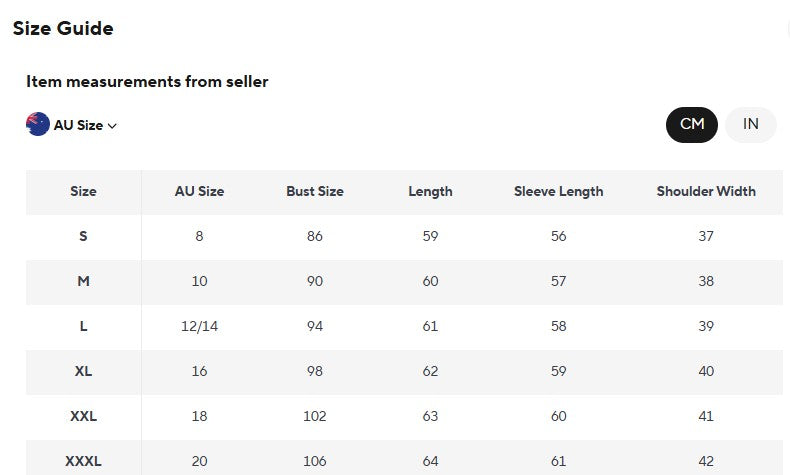Select the XXXL size row label
This screenshot has width=790, height=475.
point(83,461)
